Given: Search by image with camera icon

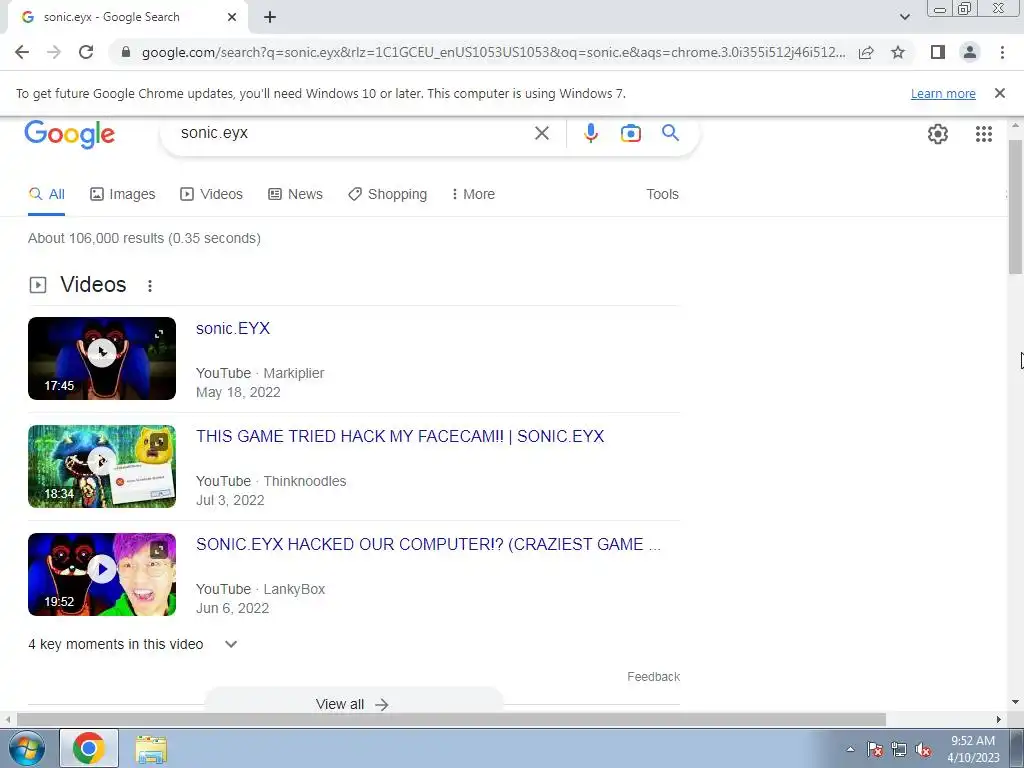Looking at the screenshot, I should click(630, 133).
